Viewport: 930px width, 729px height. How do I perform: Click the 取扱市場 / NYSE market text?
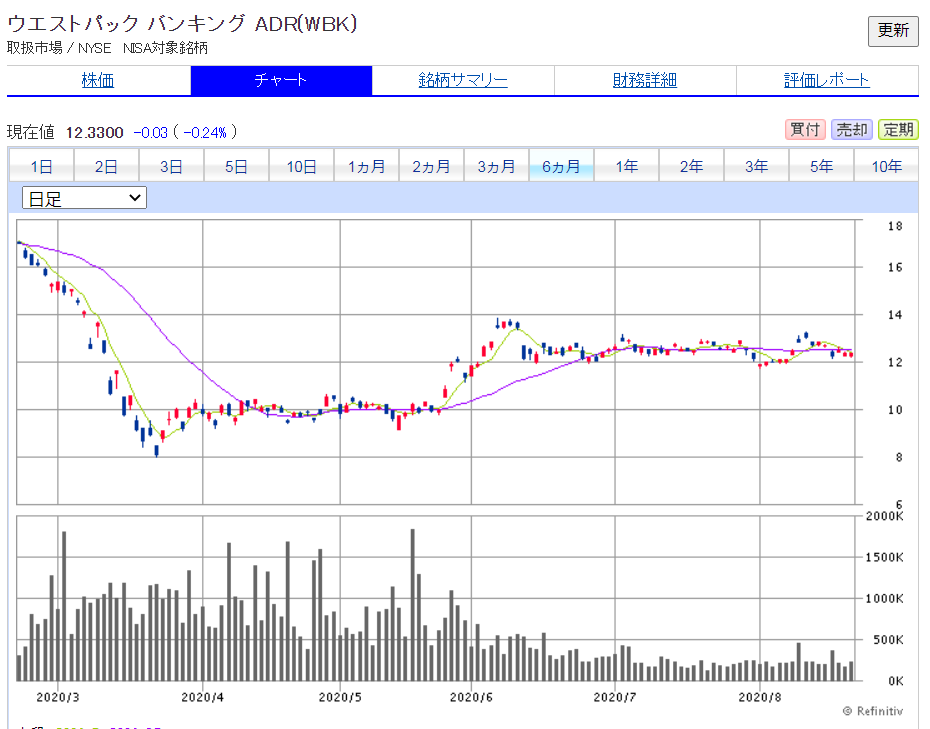(59, 48)
